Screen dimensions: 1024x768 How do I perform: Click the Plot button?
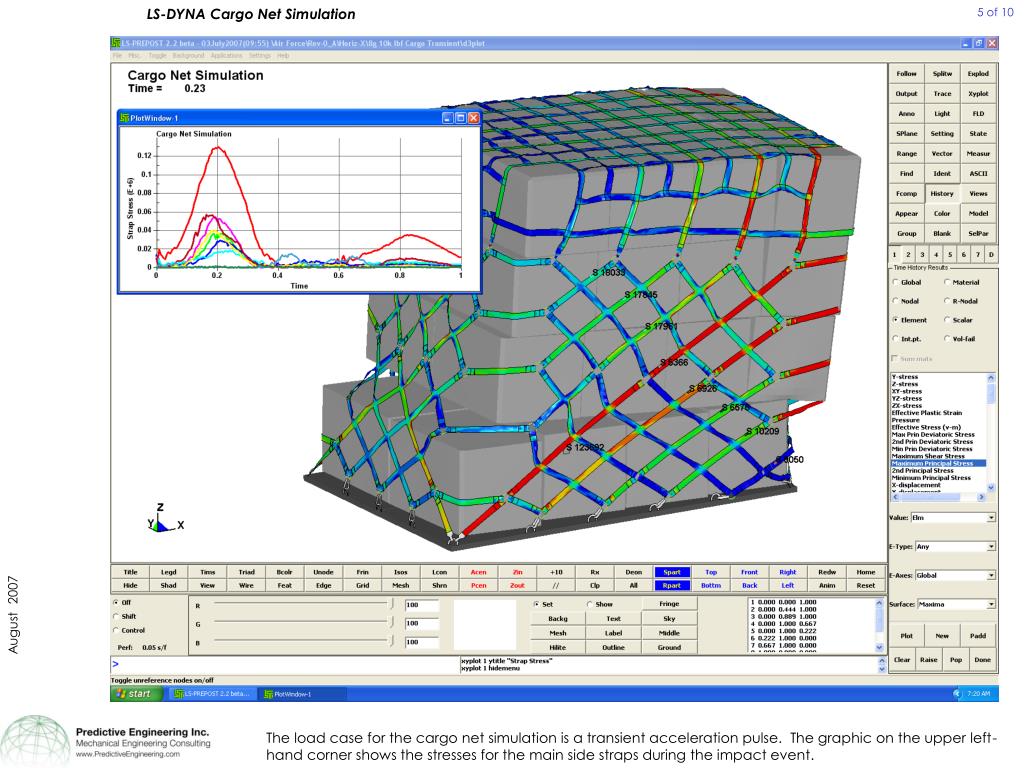tap(906, 635)
